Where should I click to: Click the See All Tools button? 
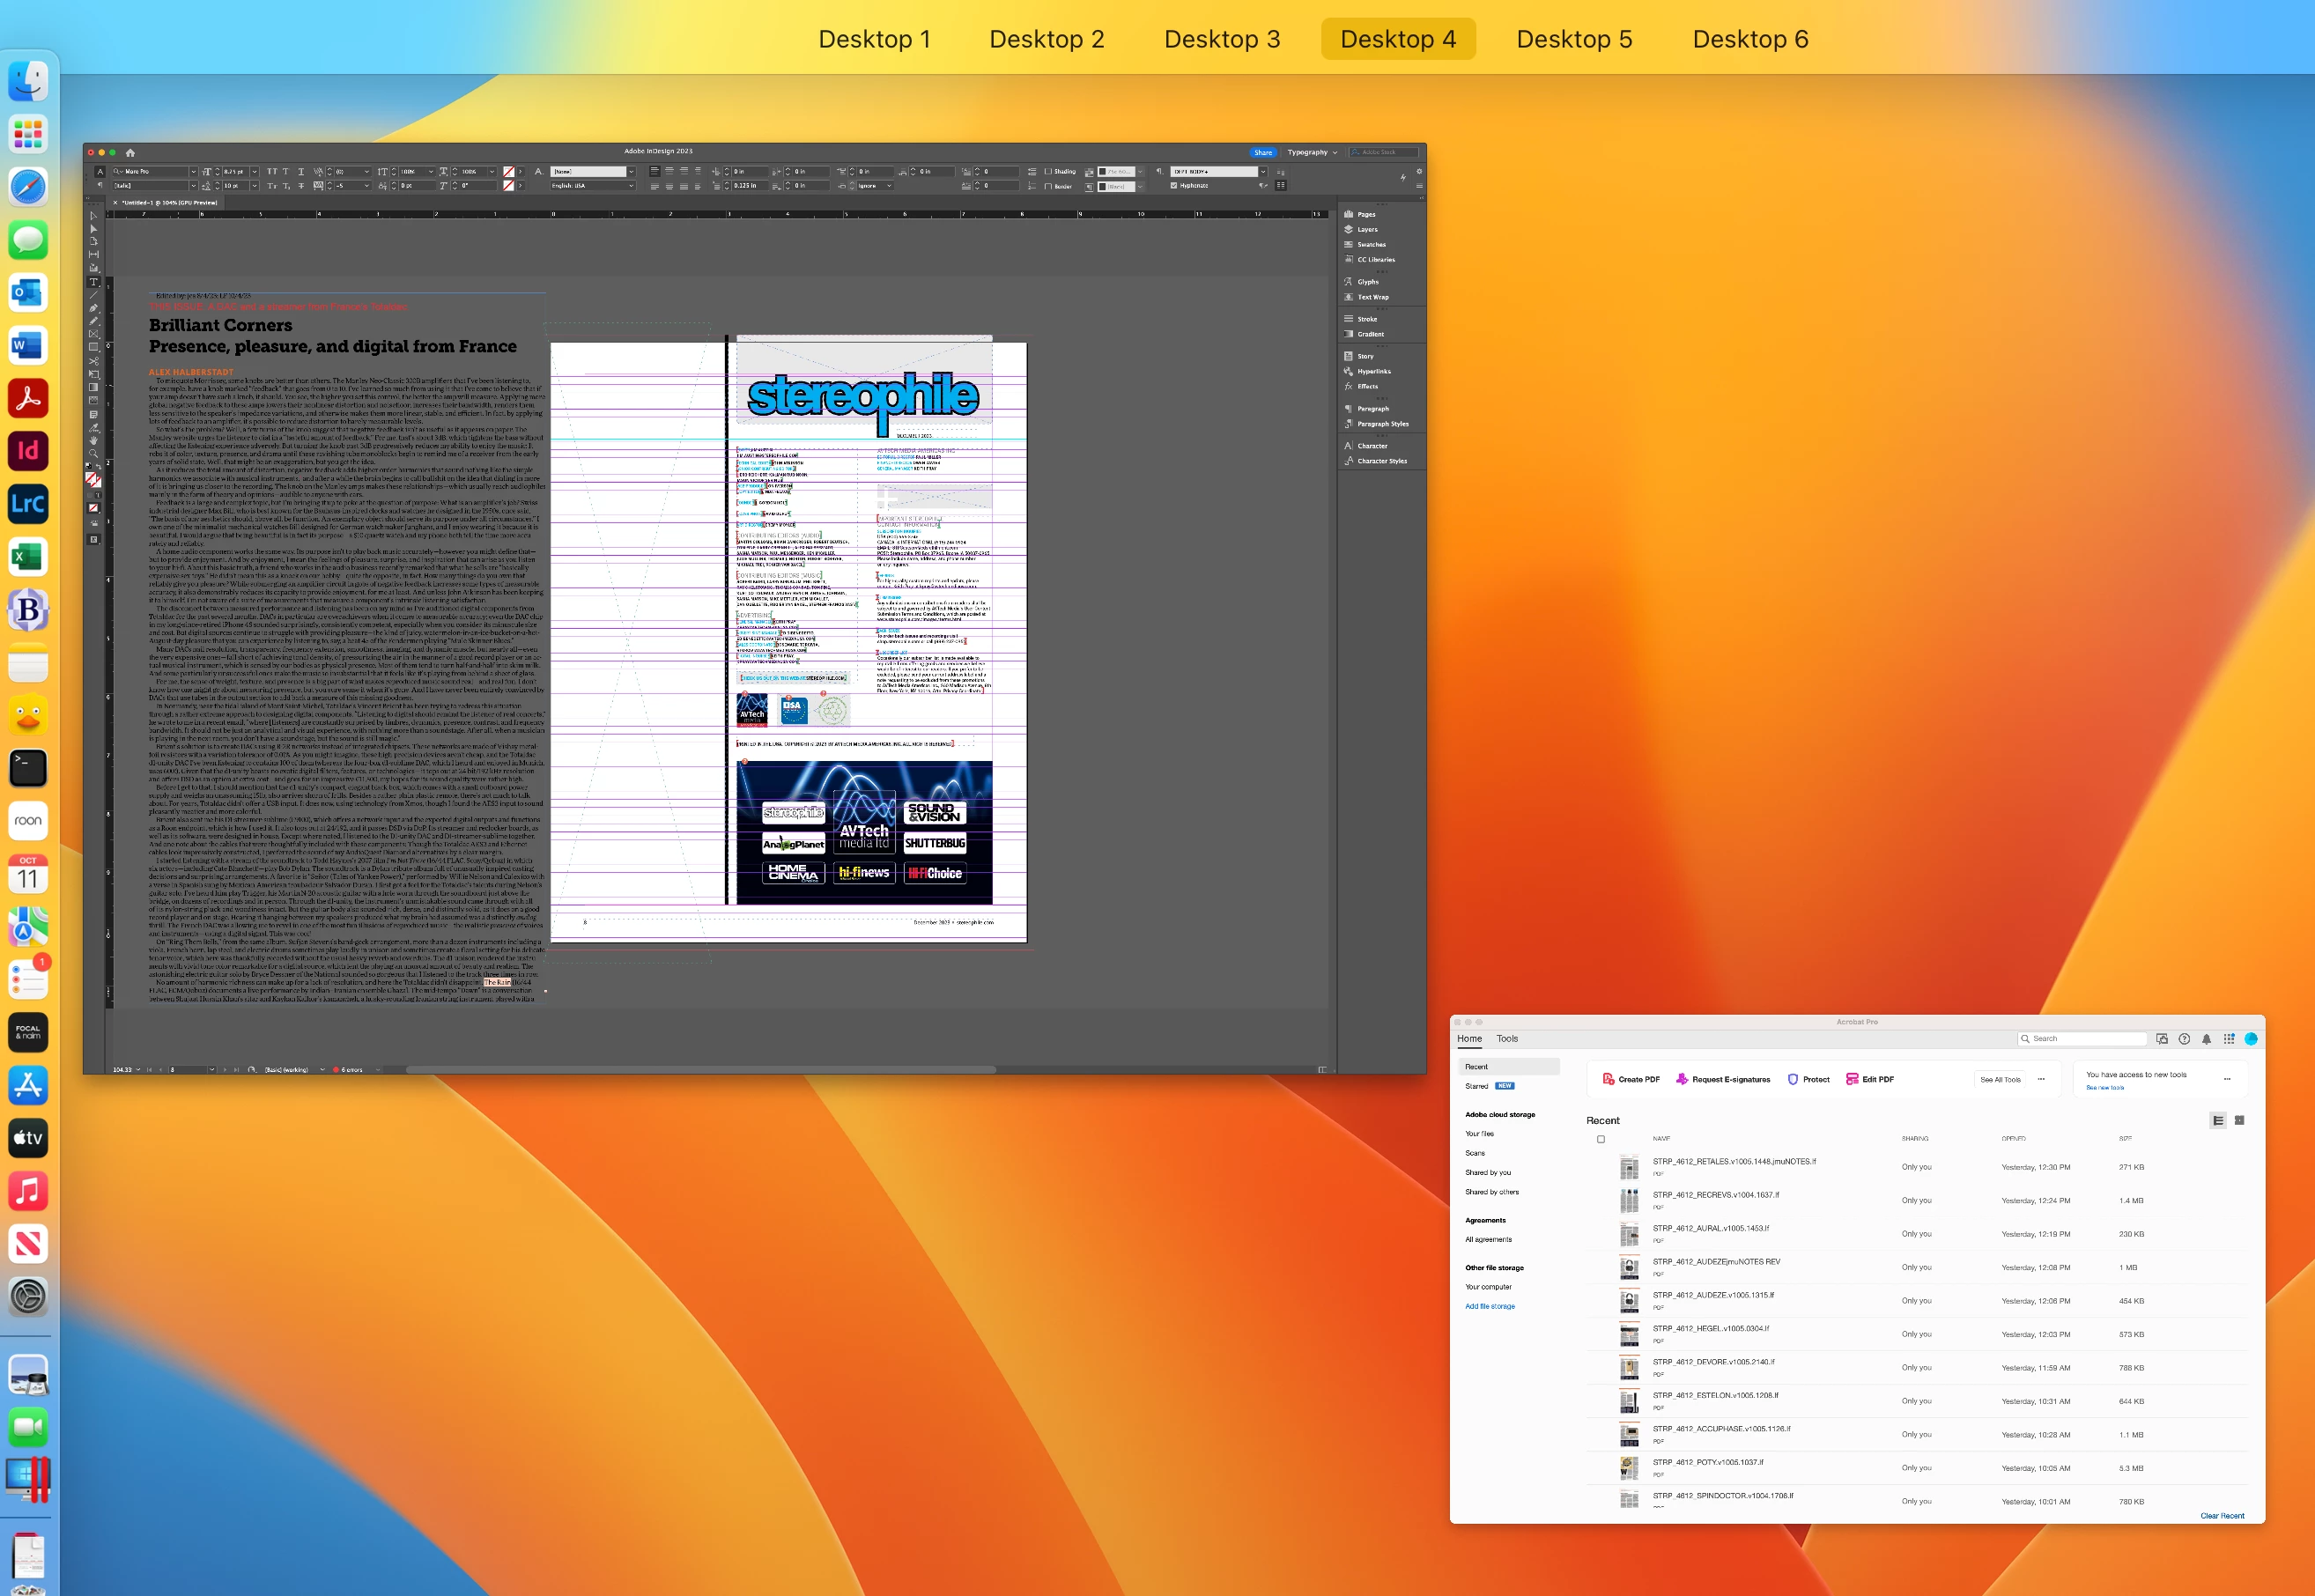pos(2000,1079)
